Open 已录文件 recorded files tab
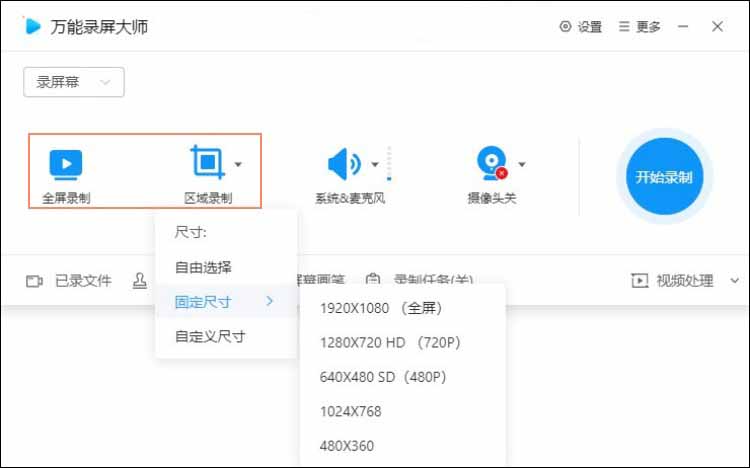 click(x=69, y=280)
